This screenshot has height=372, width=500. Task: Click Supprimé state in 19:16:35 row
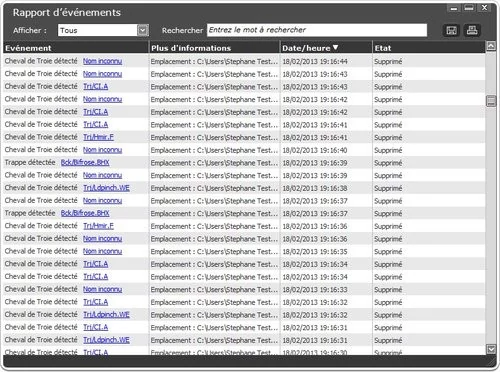388,251
